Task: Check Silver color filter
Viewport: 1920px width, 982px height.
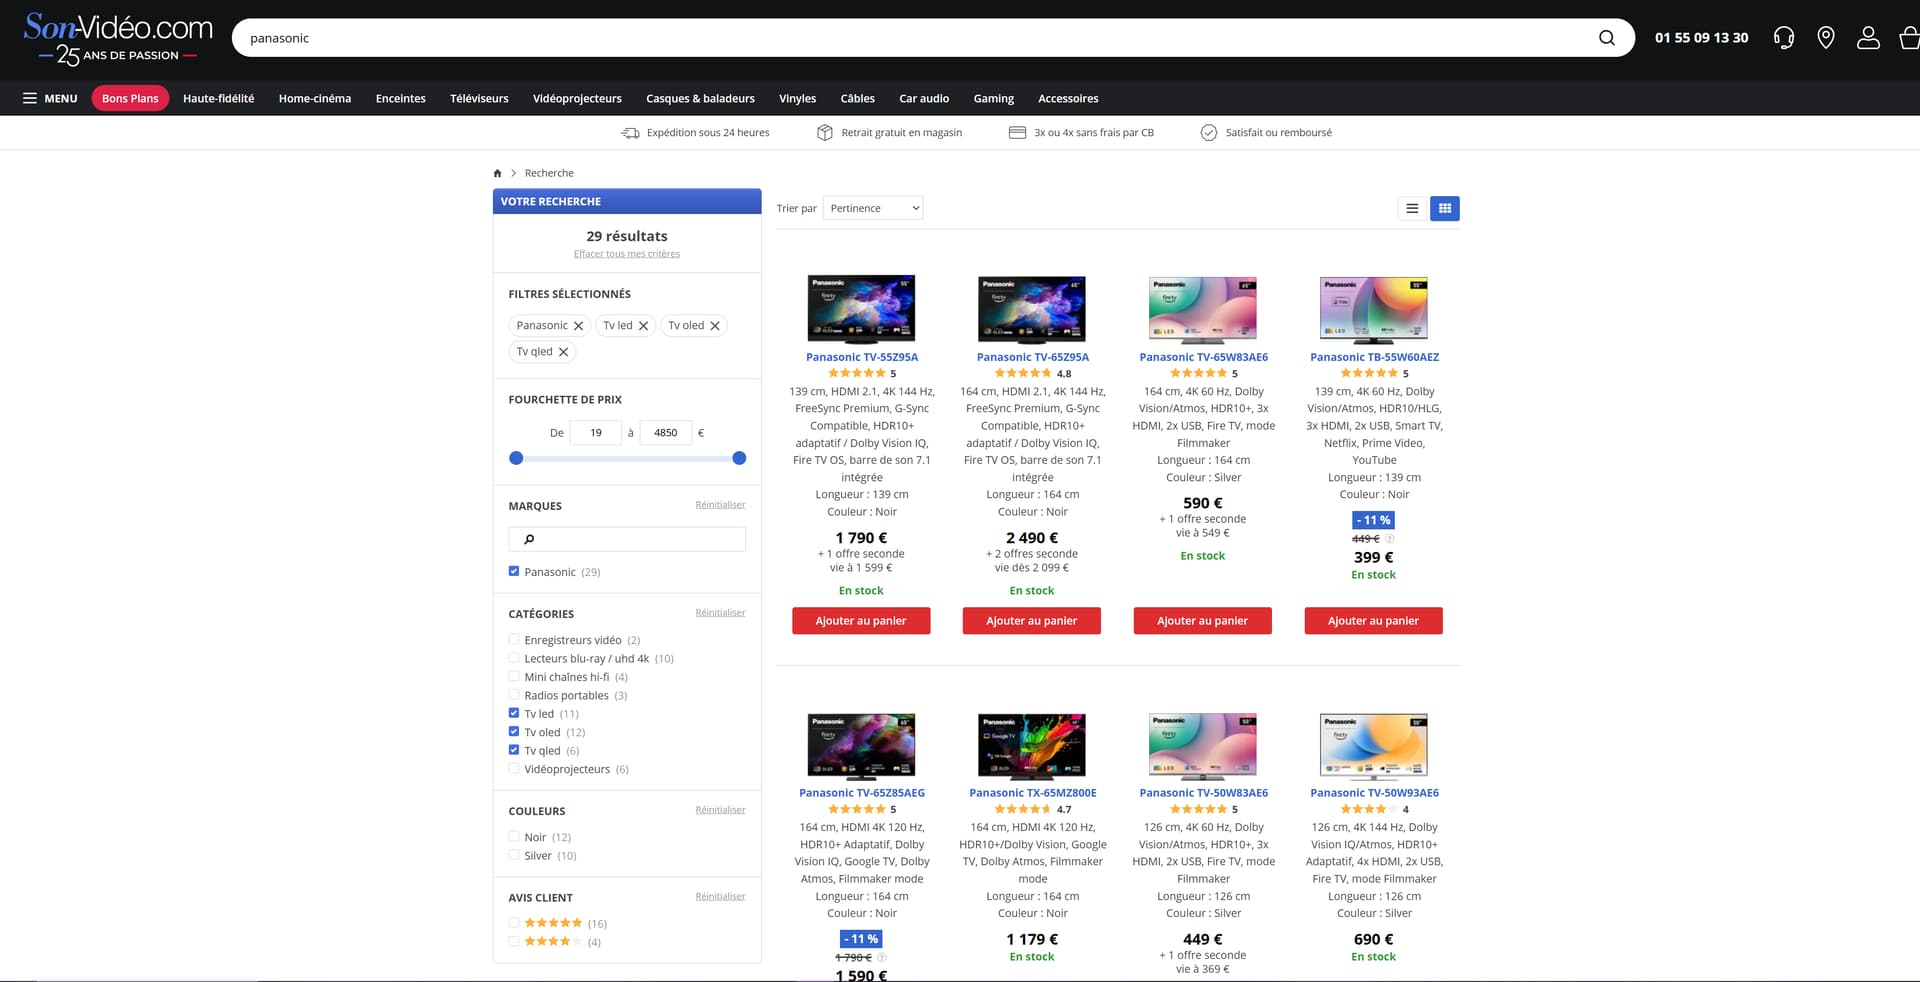Action: (514, 855)
